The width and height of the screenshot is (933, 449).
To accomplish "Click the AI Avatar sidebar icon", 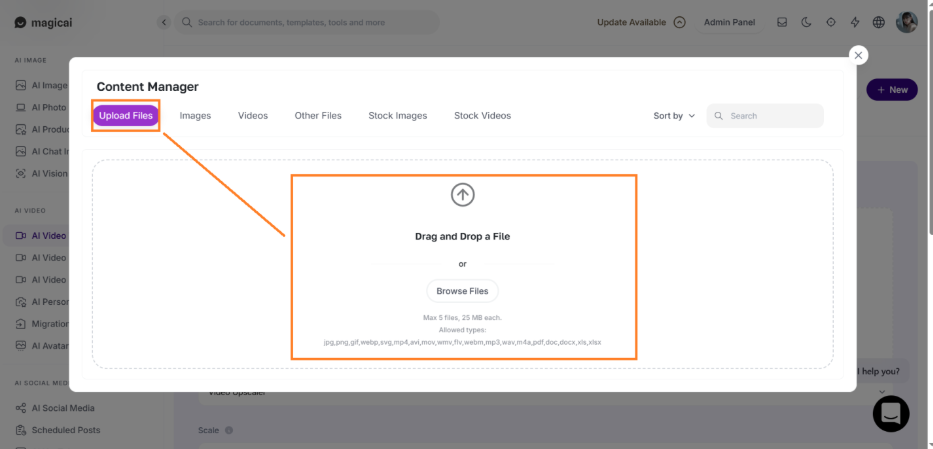I will [21, 346].
